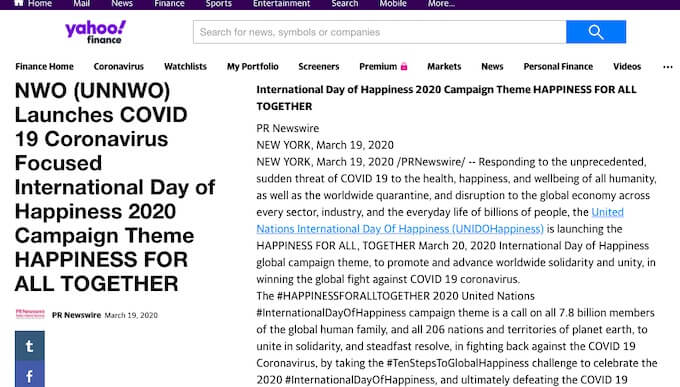Open Finance in top purple bar

[x=169, y=3]
